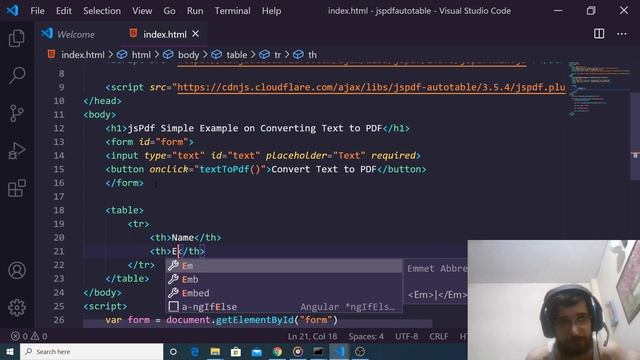640x360 pixels.
Task: Choose the Emb suggestion
Action: point(284,280)
